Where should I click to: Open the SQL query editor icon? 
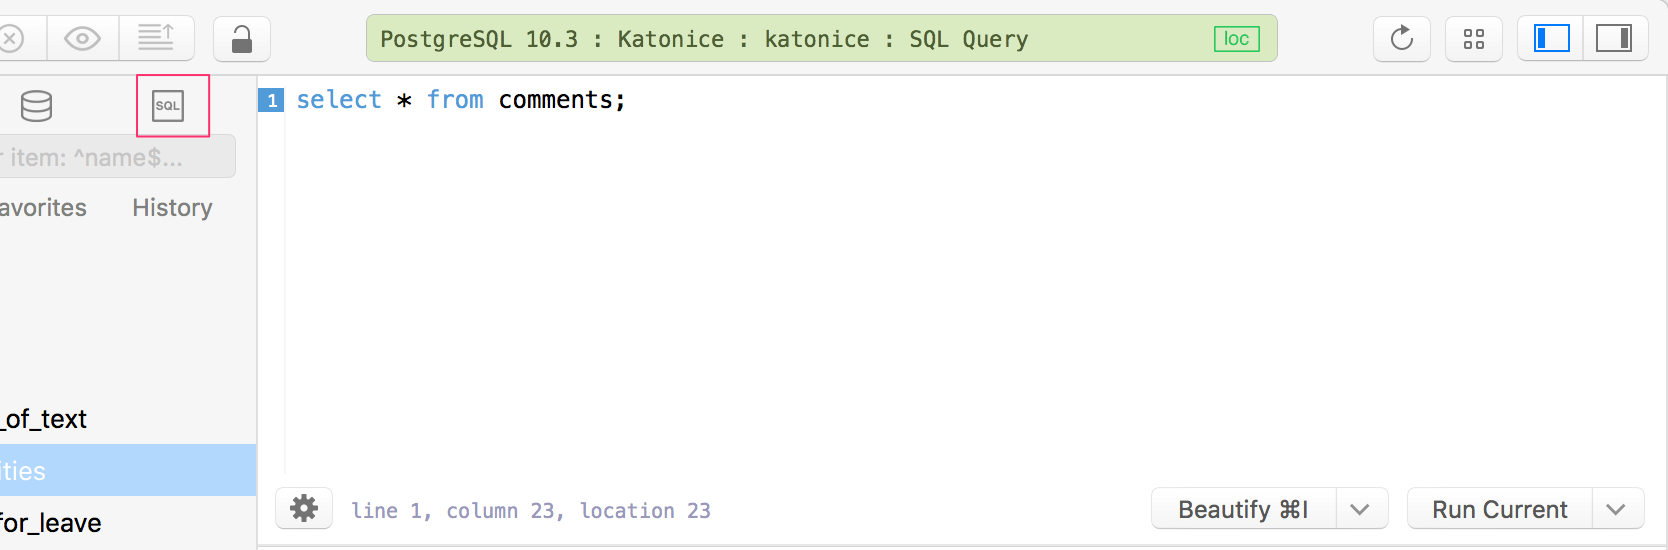pyautogui.click(x=168, y=106)
